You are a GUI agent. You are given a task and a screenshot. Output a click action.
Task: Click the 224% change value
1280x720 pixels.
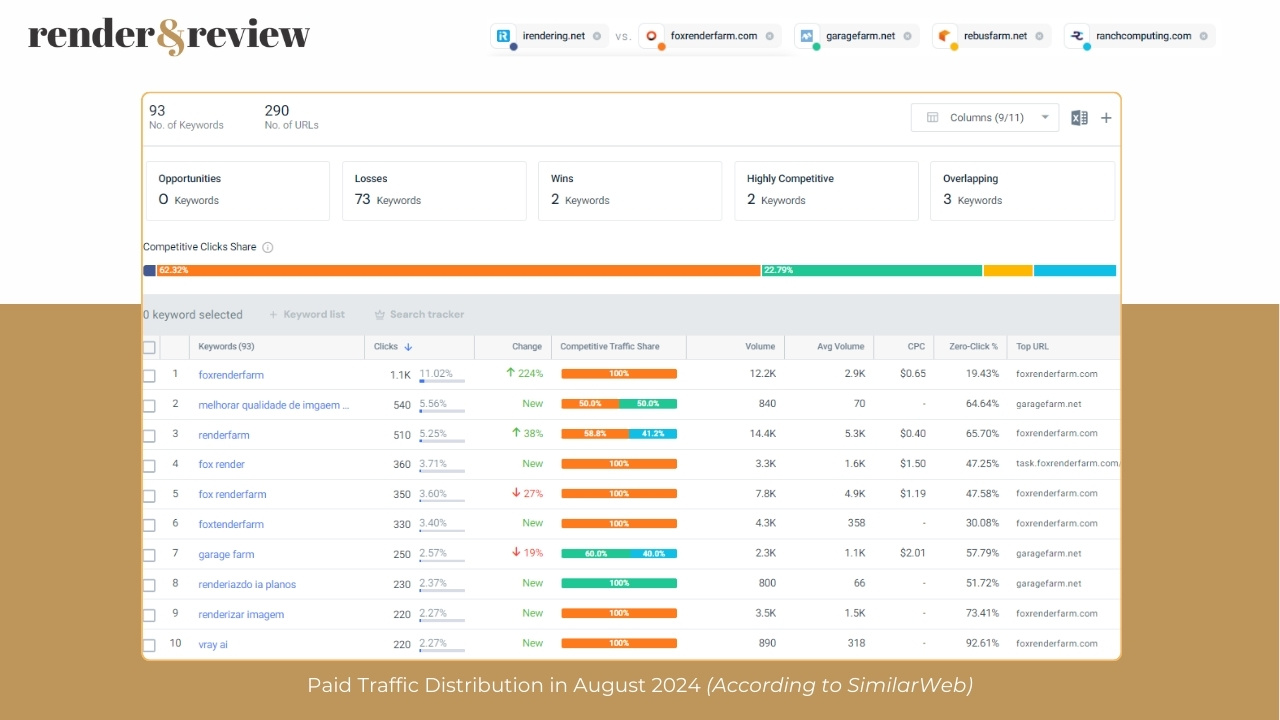click(x=524, y=374)
